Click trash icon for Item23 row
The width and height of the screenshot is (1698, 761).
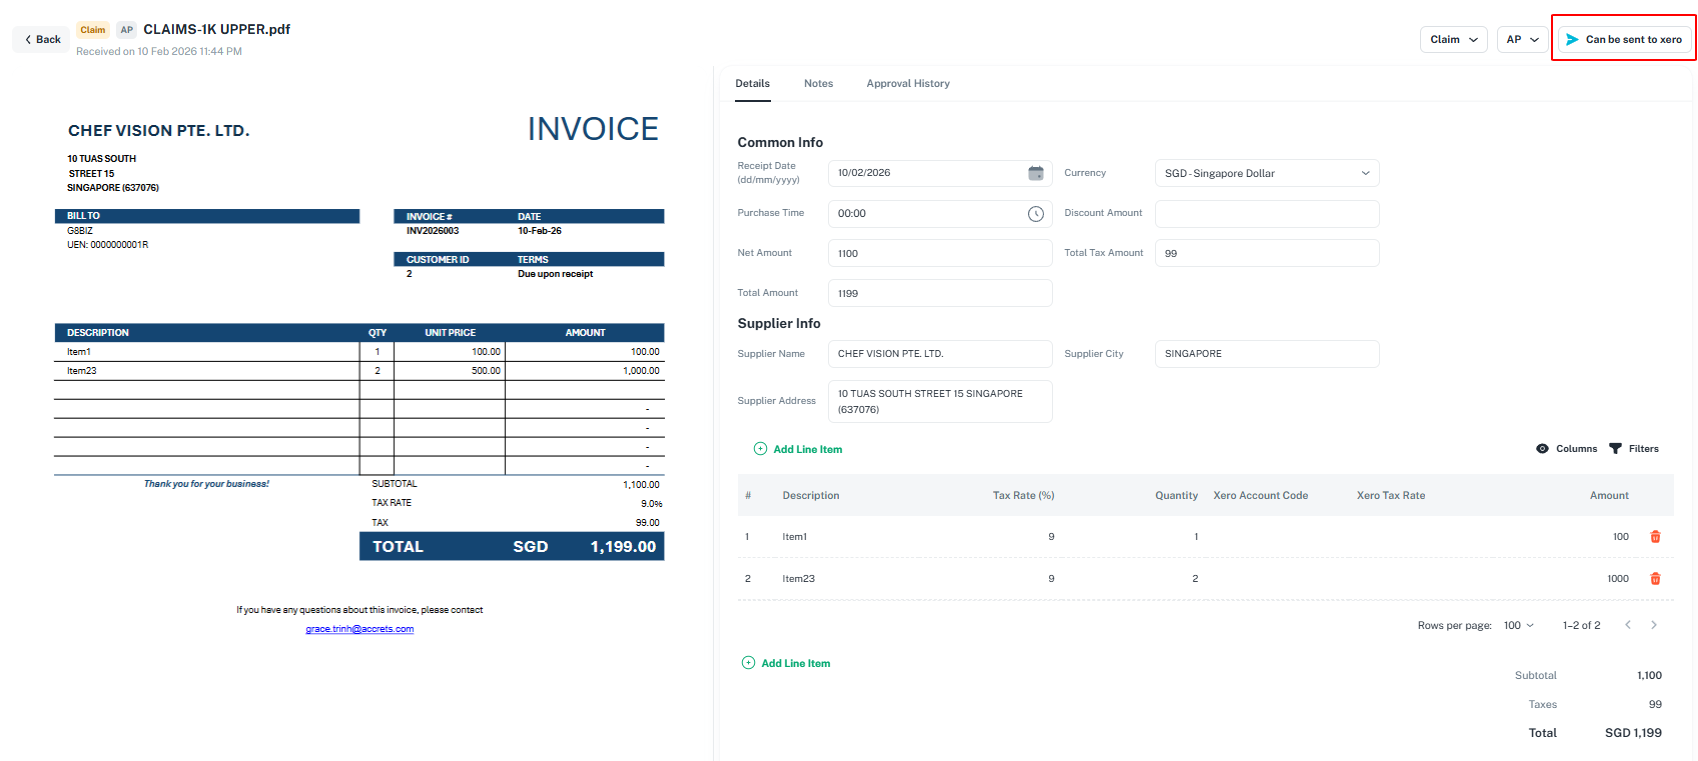(x=1654, y=579)
